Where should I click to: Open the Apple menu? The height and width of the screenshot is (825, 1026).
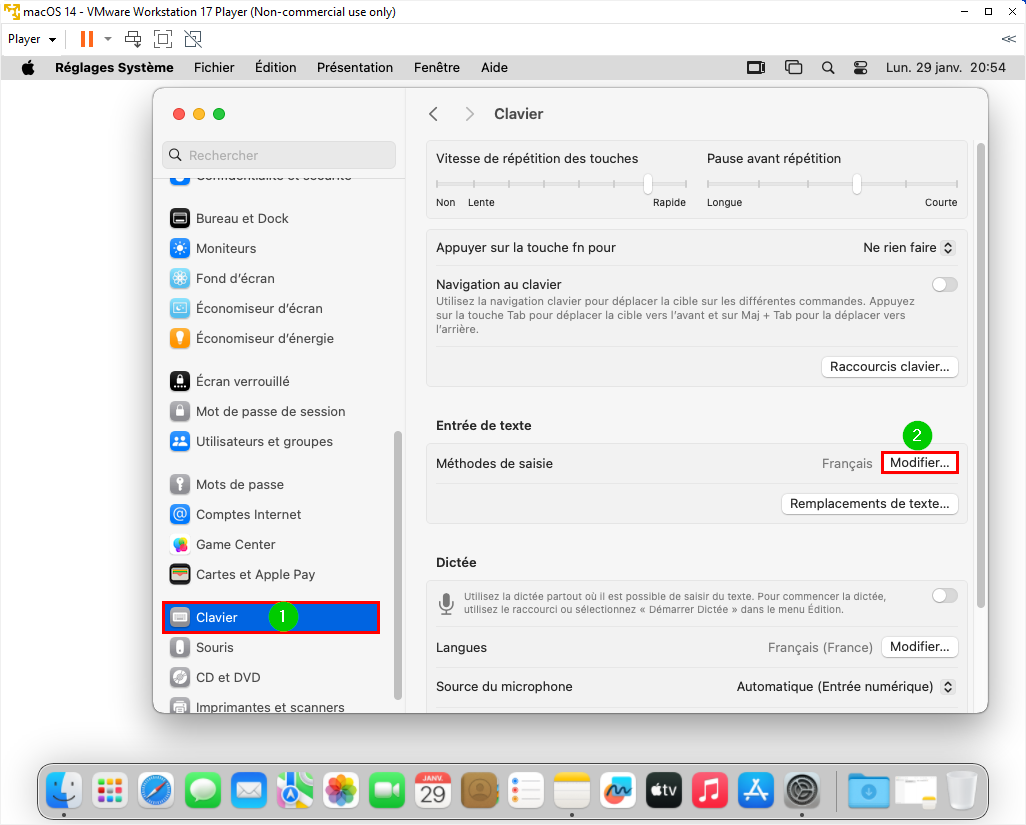click(x=28, y=68)
